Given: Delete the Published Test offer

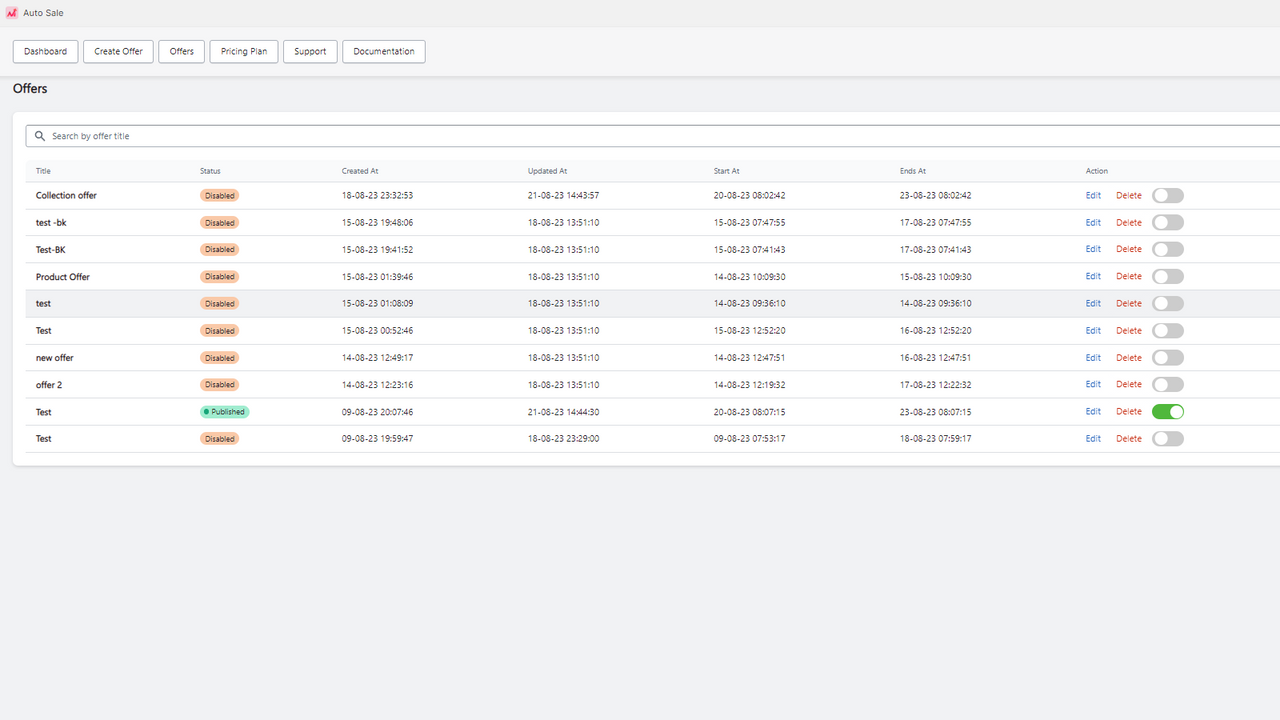Looking at the screenshot, I should [x=1129, y=411].
